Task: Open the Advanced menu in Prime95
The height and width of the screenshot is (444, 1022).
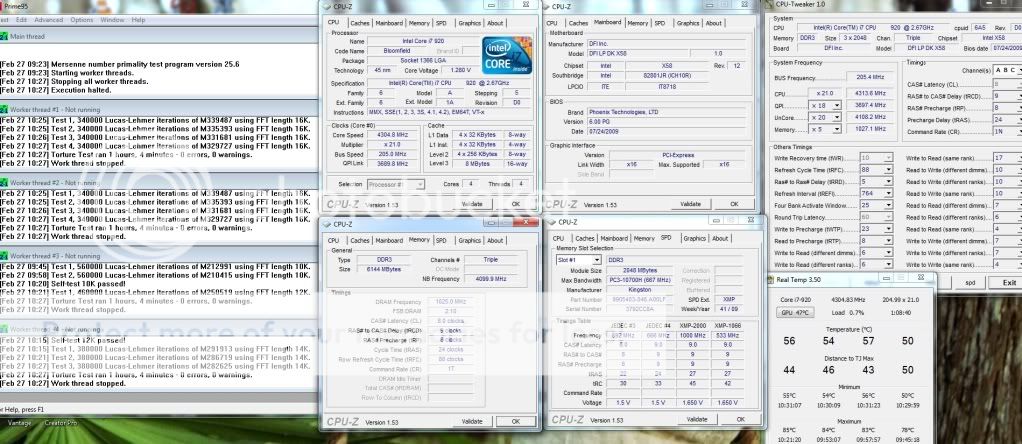Action: [48, 19]
